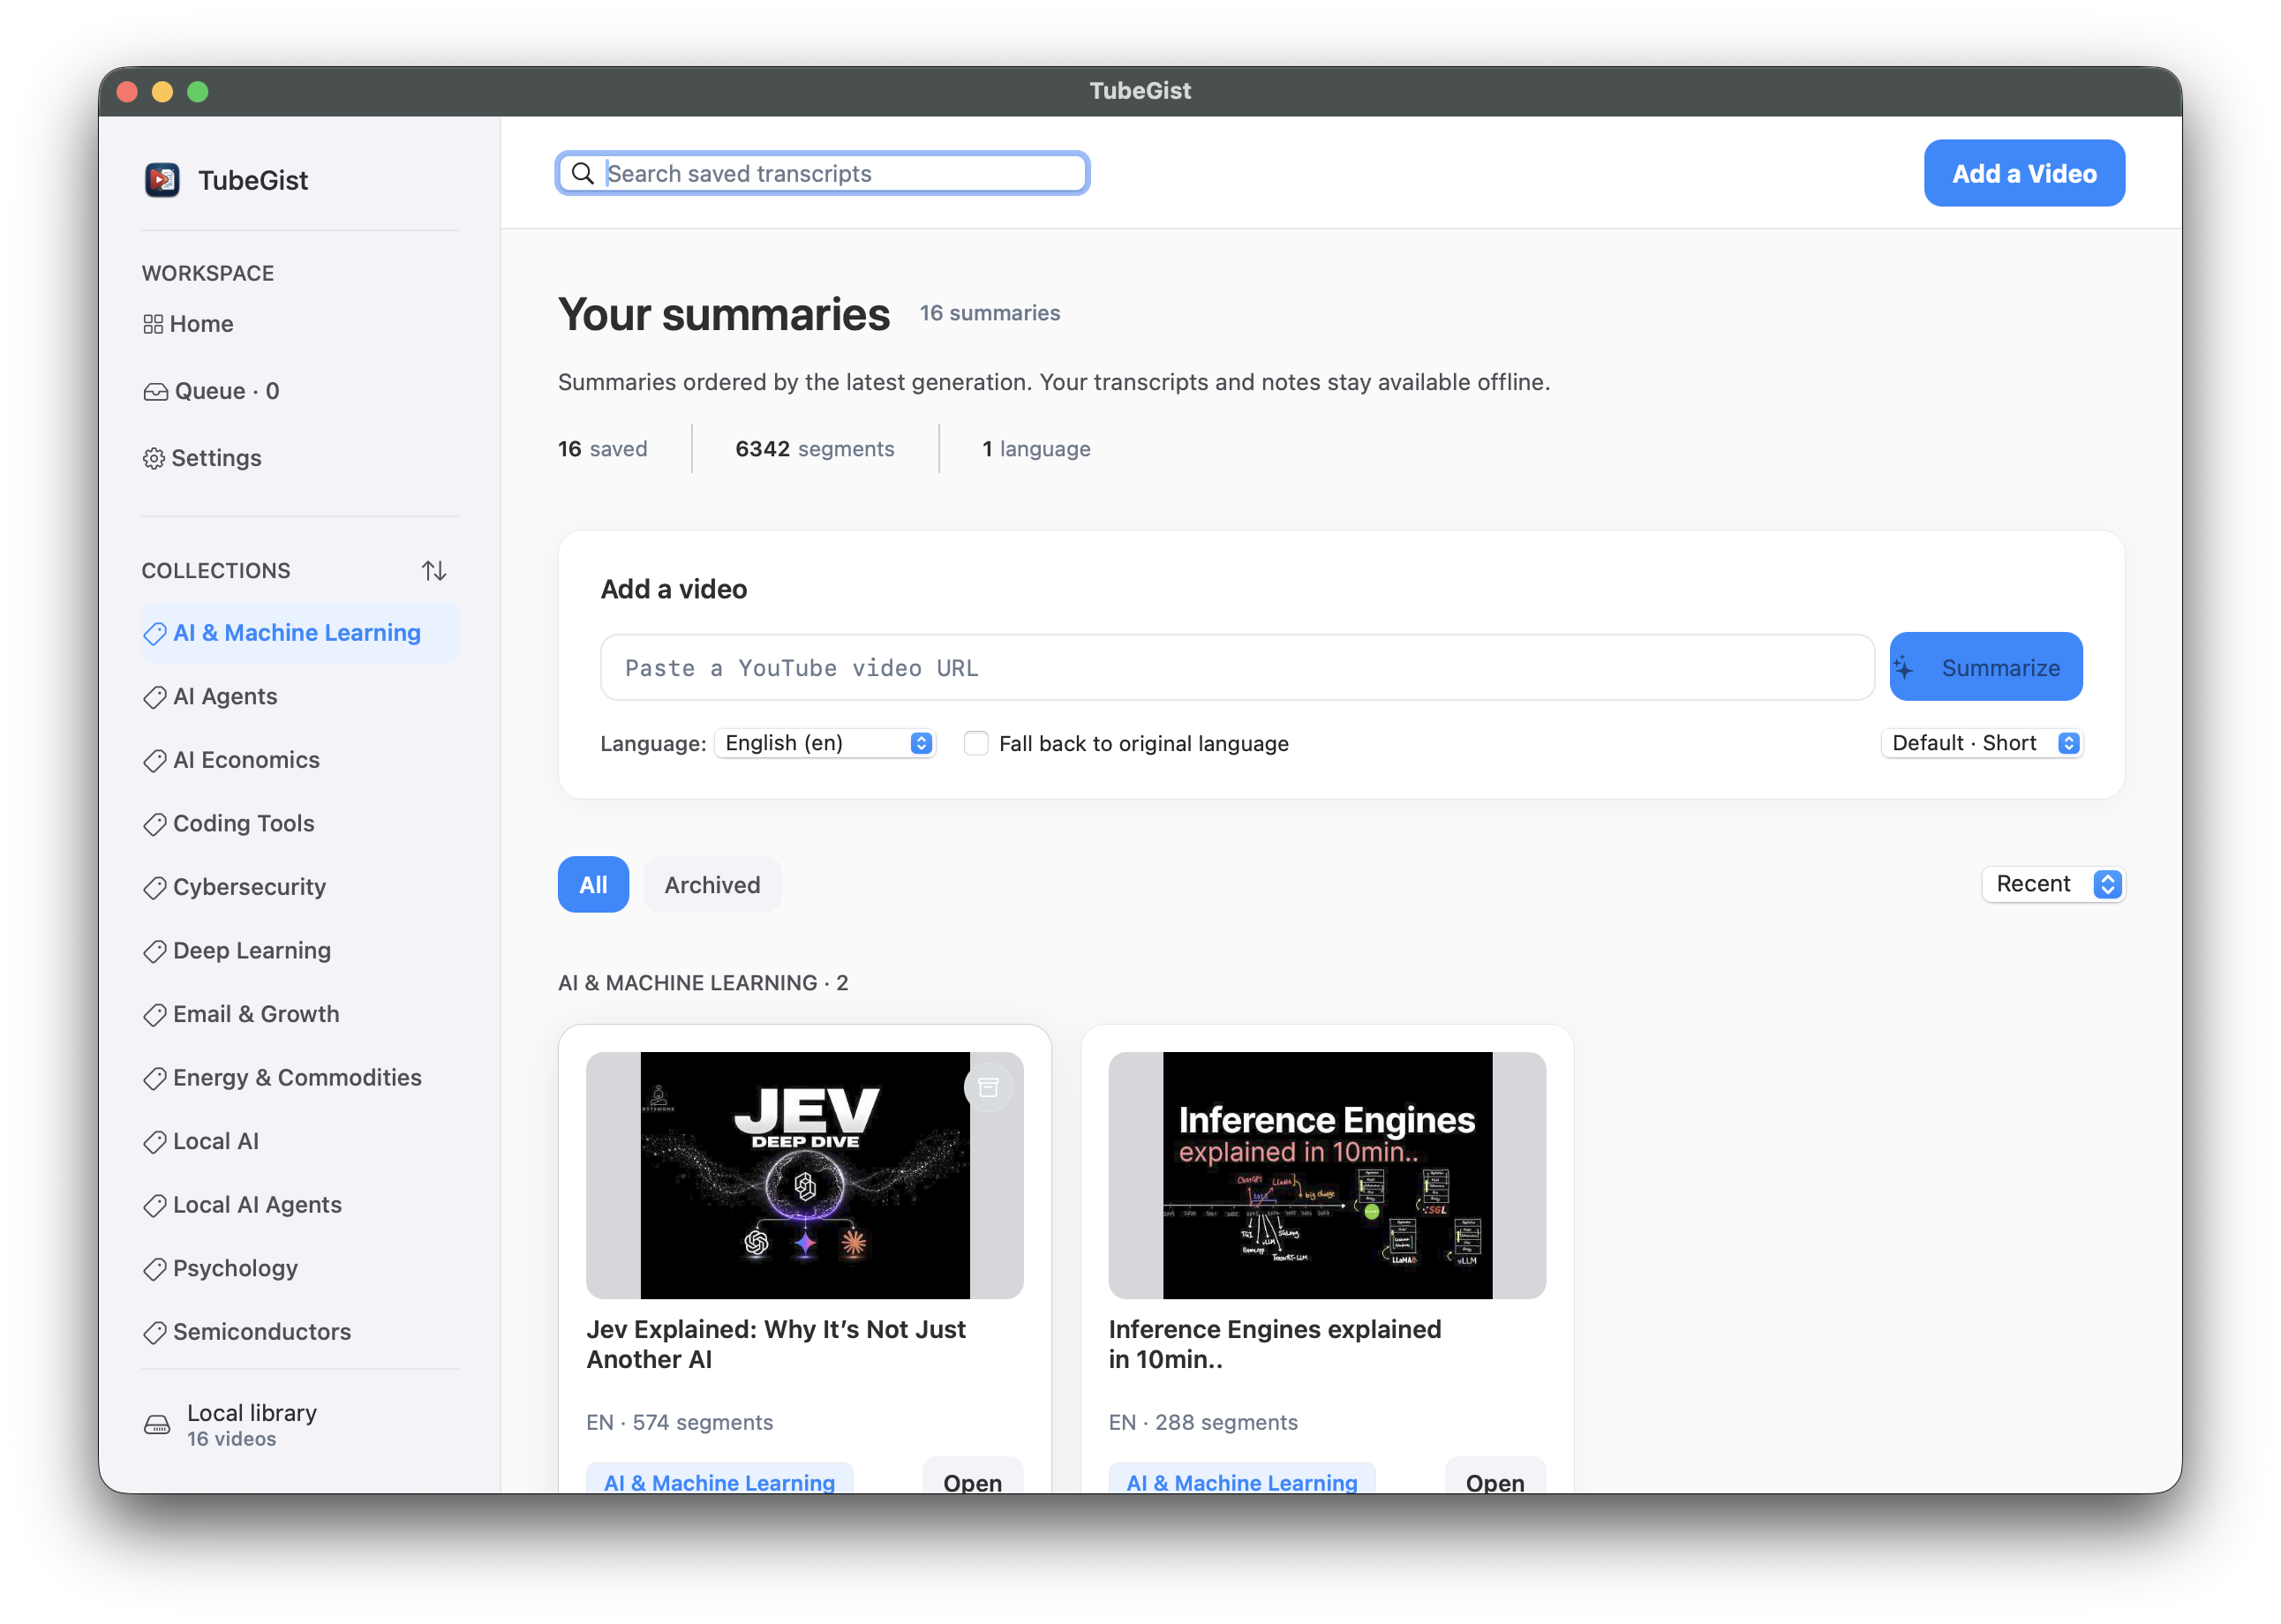Viewport: 2281px width, 1624px height.
Task: Select the Deep Learning collection
Action: click(x=251, y=951)
